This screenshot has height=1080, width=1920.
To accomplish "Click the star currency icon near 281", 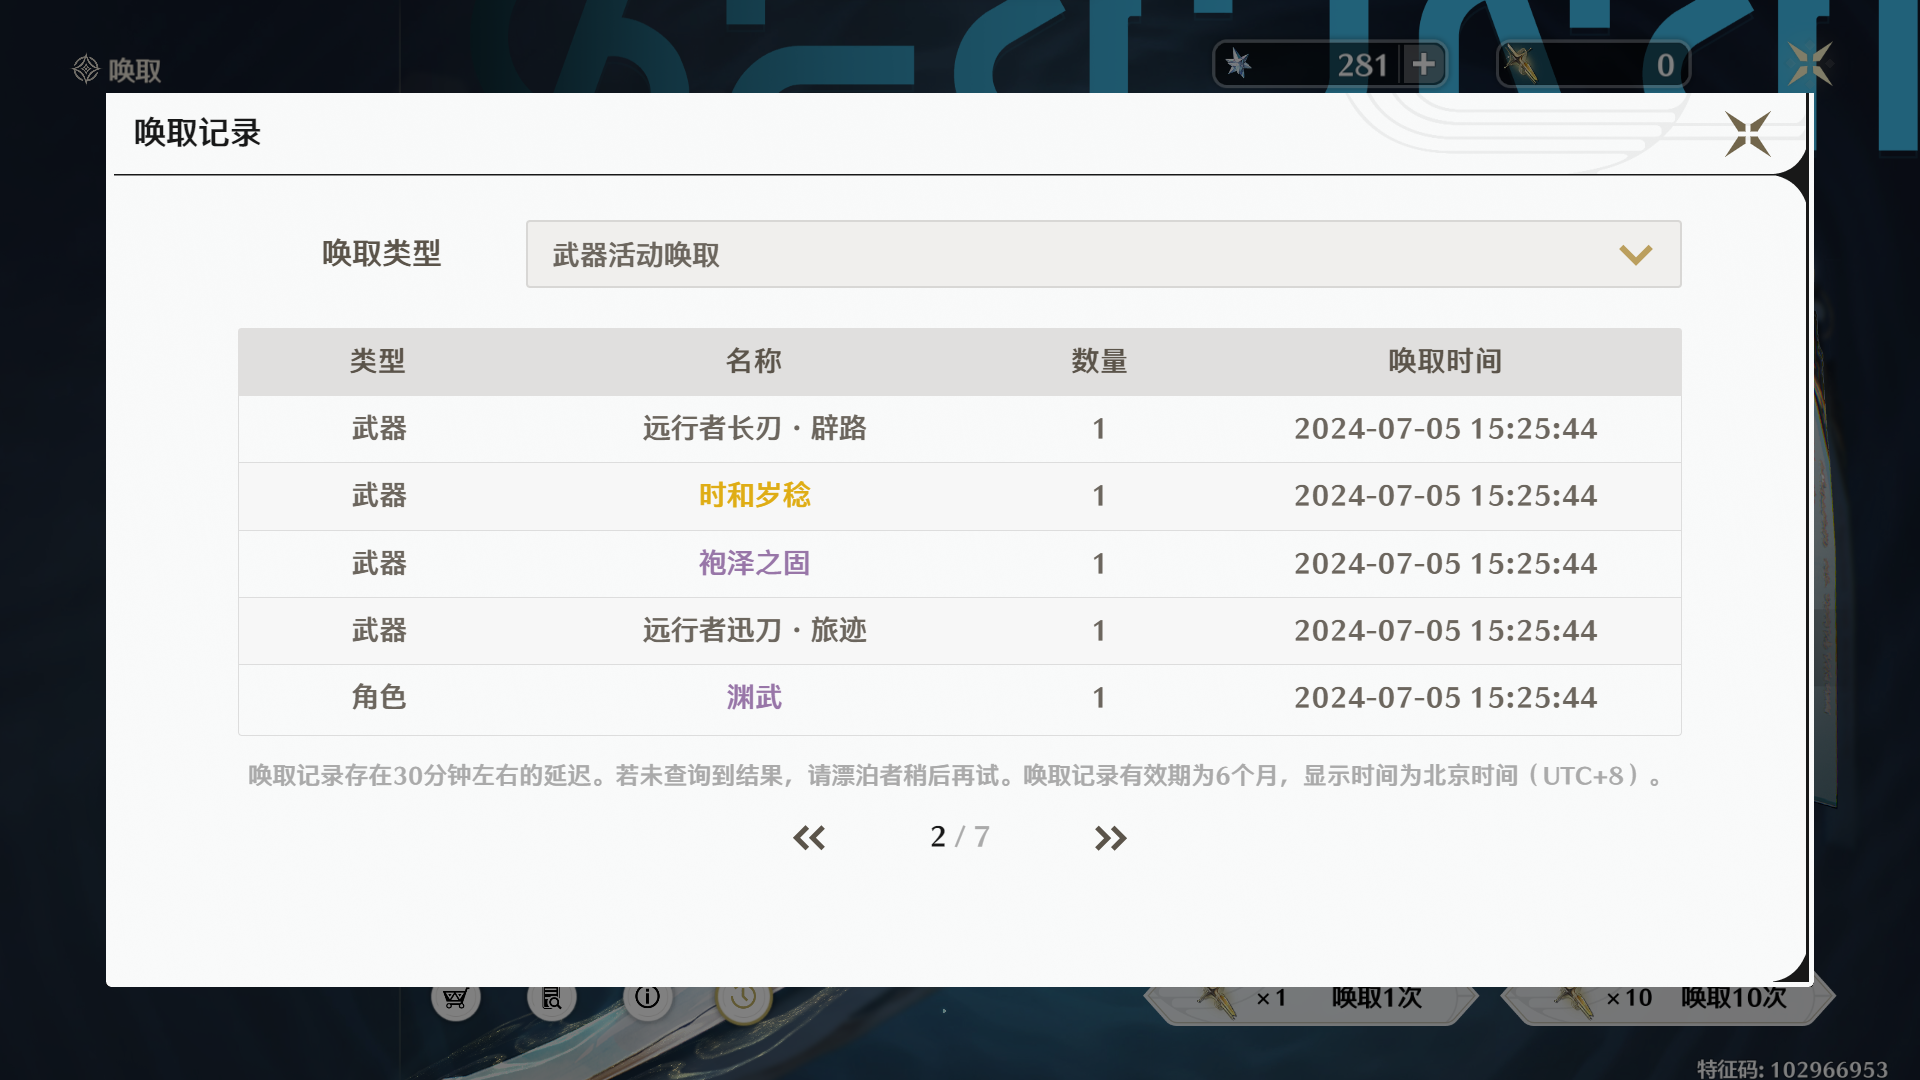I will (1239, 65).
